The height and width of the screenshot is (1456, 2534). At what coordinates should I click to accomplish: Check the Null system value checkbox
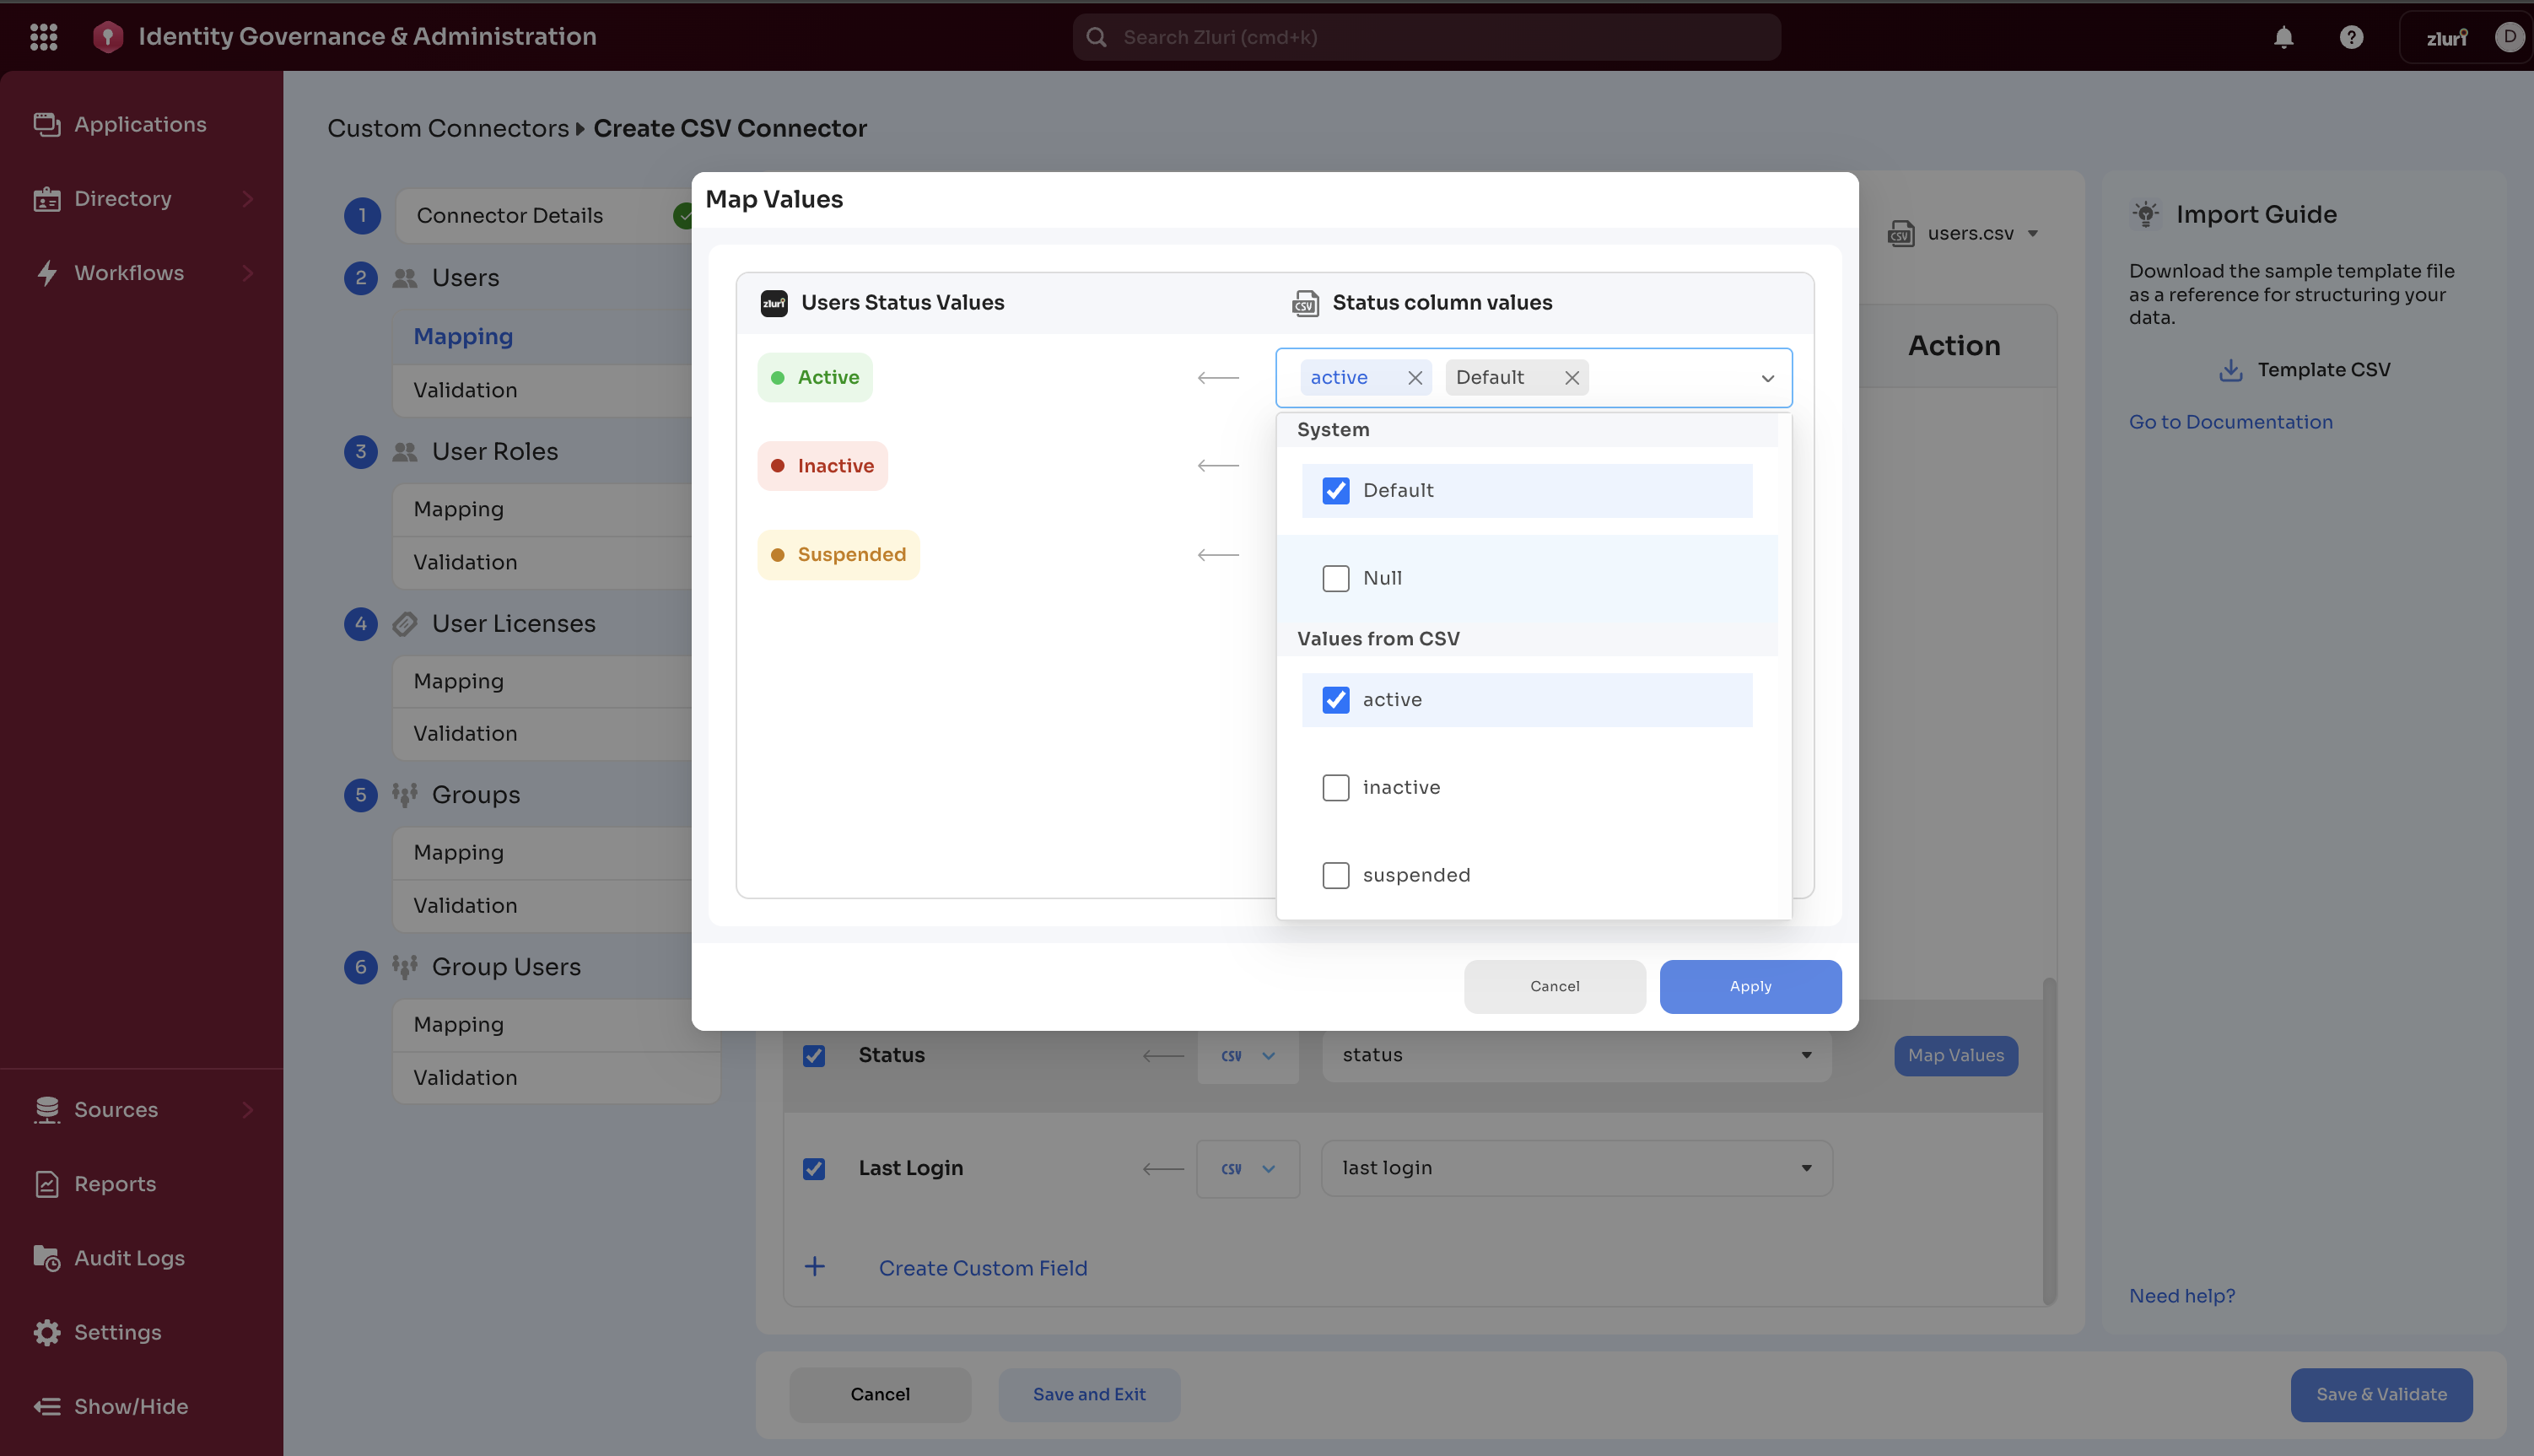(x=1335, y=578)
